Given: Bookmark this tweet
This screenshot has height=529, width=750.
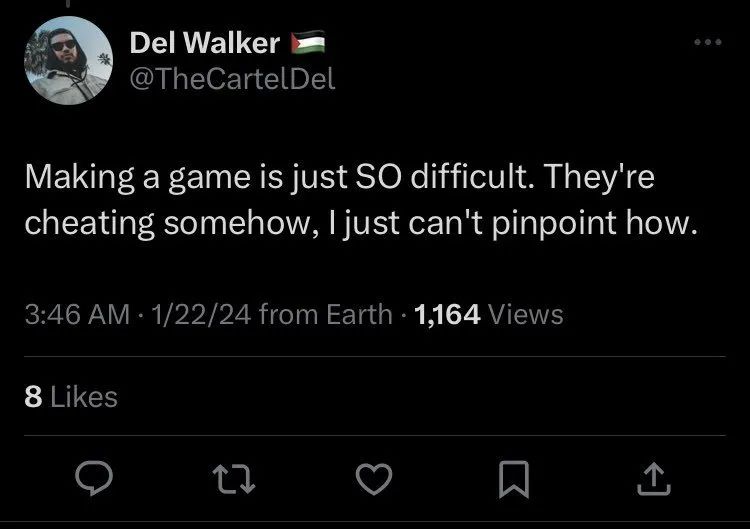Looking at the screenshot, I should click(x=512, y=480).
